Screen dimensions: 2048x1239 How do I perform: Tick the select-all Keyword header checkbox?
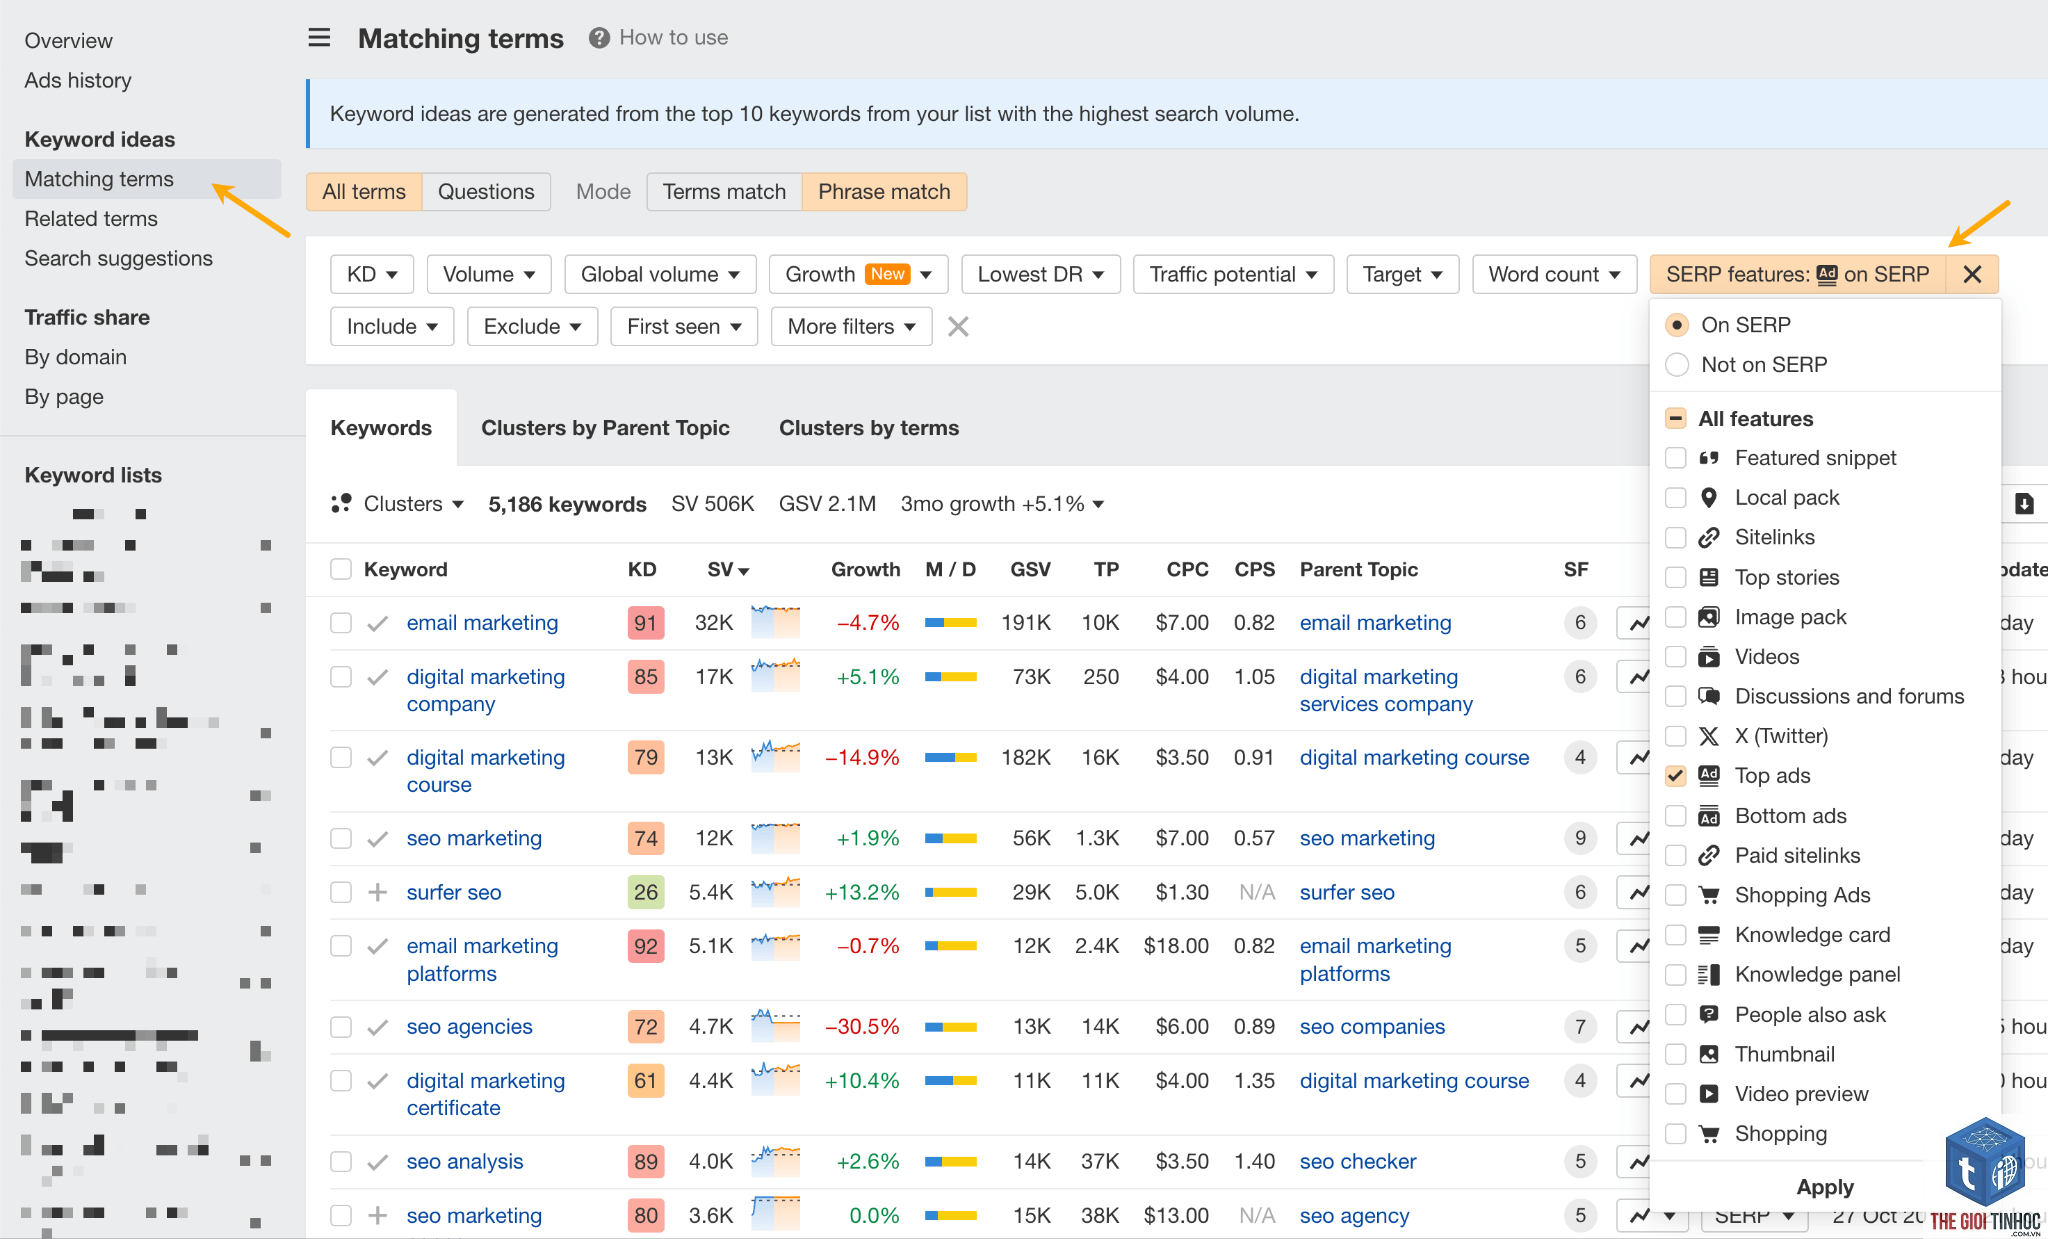(x=341, y=569)
